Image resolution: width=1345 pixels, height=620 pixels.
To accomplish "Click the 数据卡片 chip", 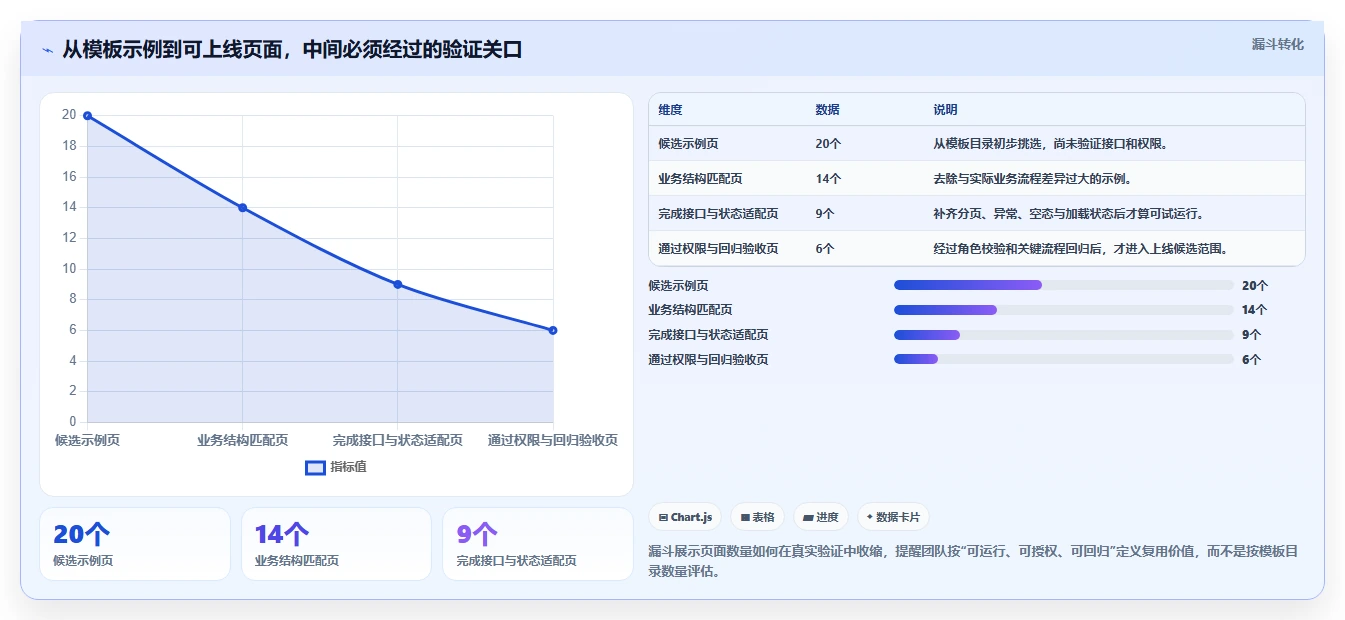I will click(x=893, y=517).
